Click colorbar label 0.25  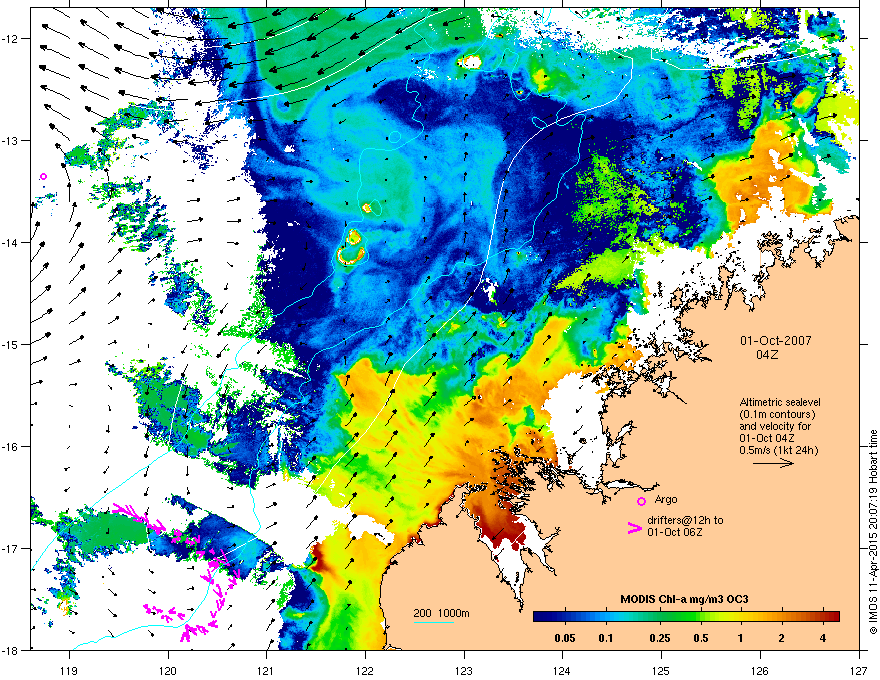click(x=660, y=638)
